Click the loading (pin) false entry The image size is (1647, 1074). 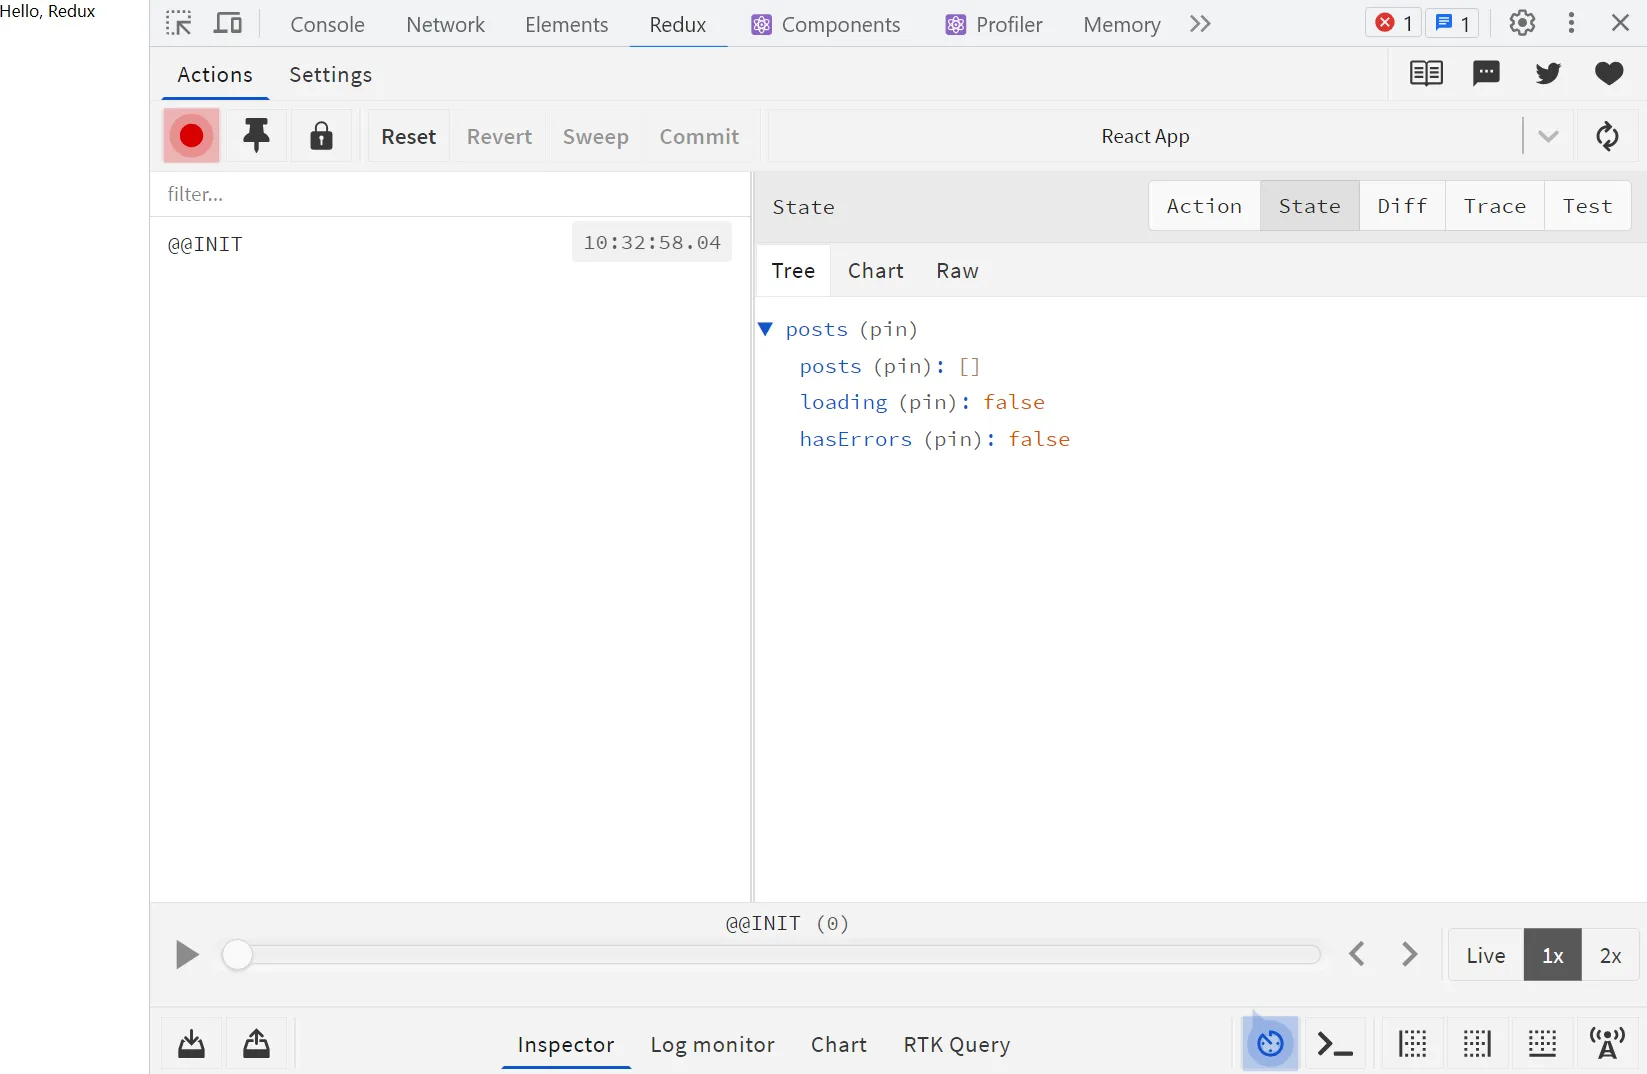(922, 402)
